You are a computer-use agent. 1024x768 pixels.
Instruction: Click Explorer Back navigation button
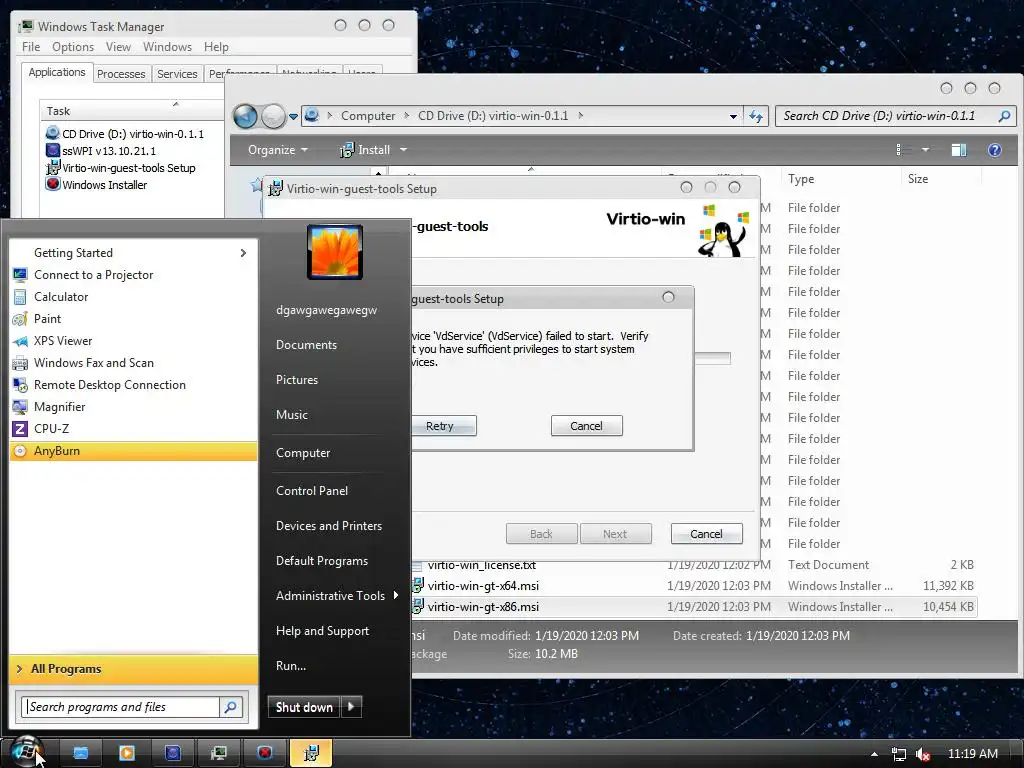click(246, 116)
